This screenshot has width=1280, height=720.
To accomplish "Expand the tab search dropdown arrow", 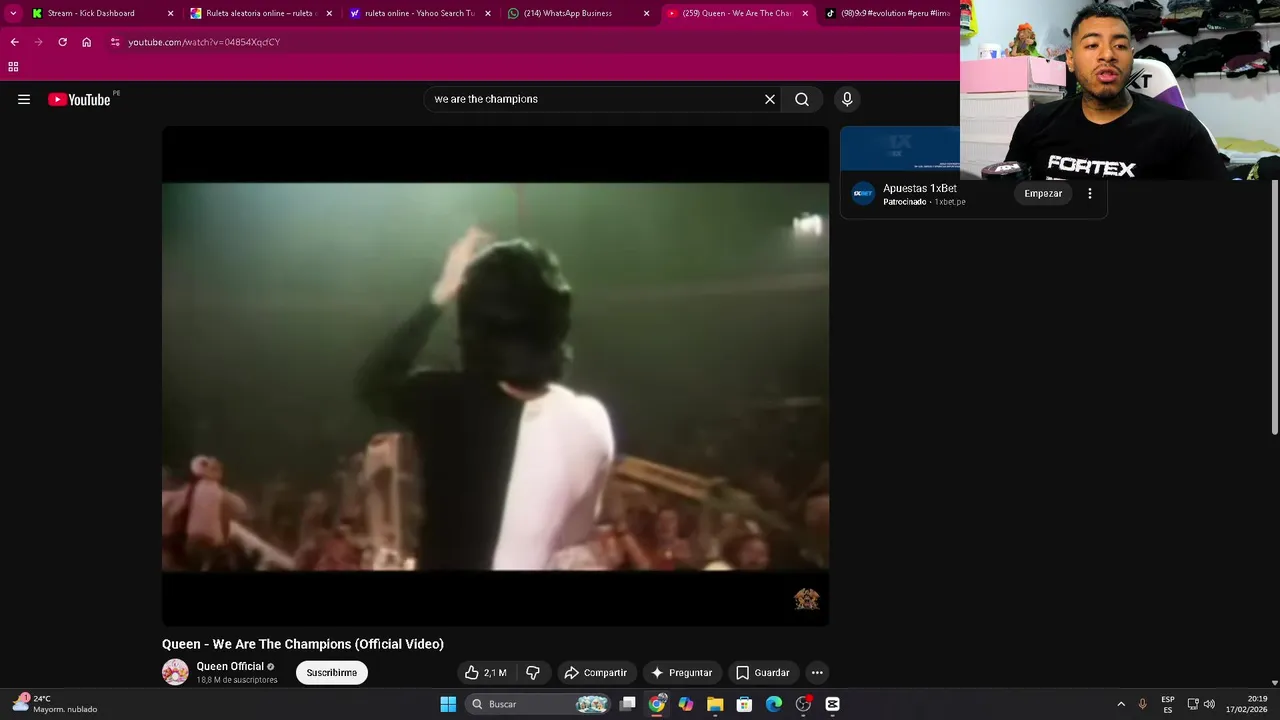I will 13,13.
